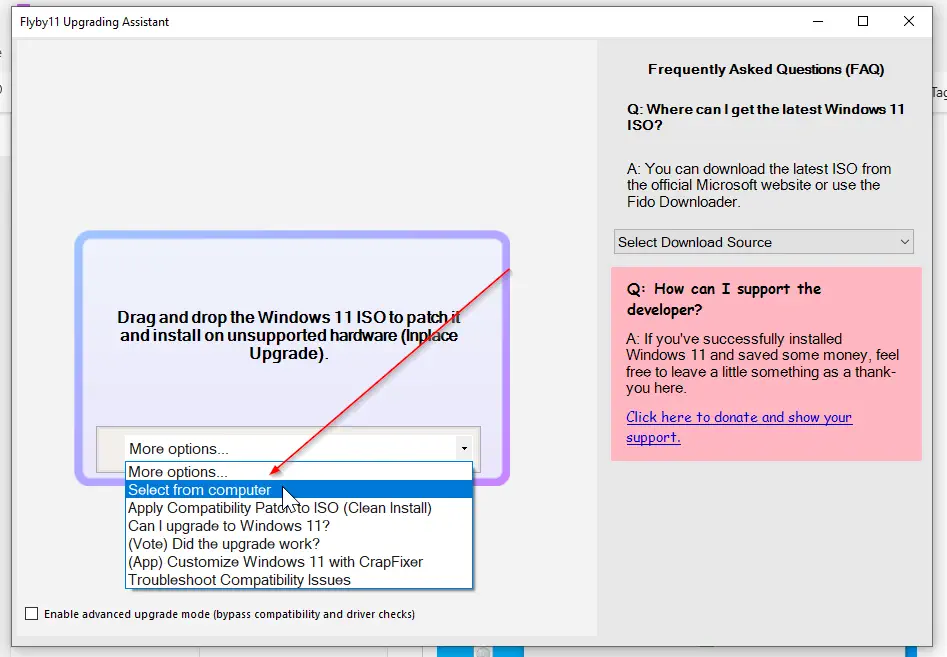Pick 'Troubleshoot Compatibility Issues' from the list

coord(299,580)
